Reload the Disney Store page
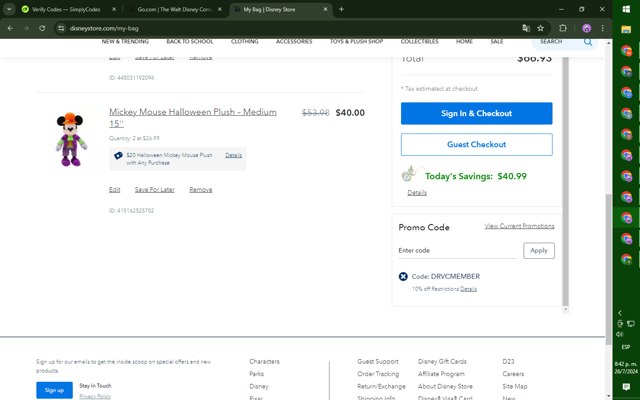 42,28
